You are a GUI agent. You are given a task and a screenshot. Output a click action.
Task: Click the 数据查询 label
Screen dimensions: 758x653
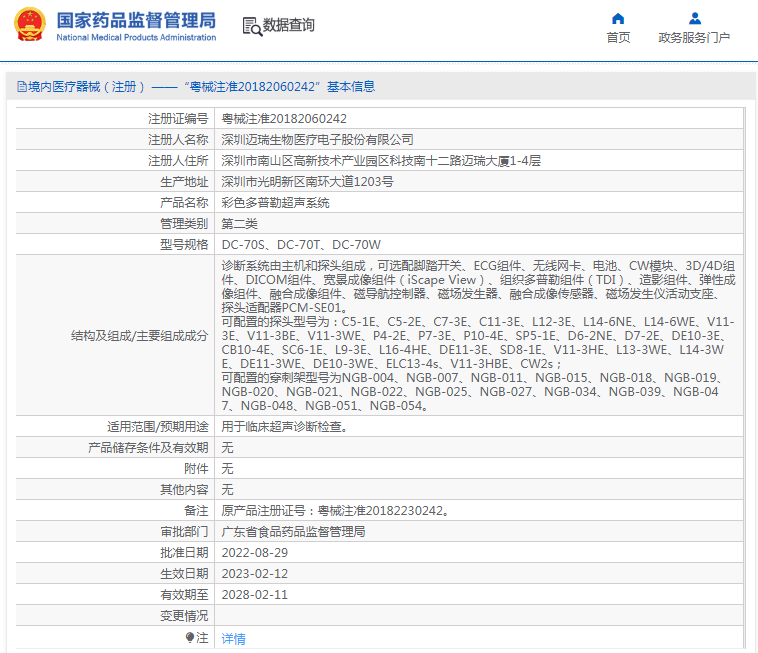click(289, 25)
